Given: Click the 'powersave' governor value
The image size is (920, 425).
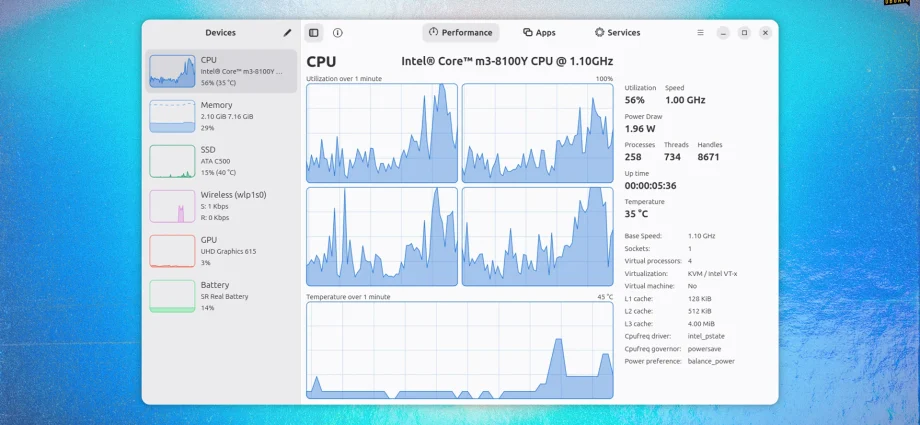Looking at the screenshot, I should pyautogui.click(x=704, y=349).
